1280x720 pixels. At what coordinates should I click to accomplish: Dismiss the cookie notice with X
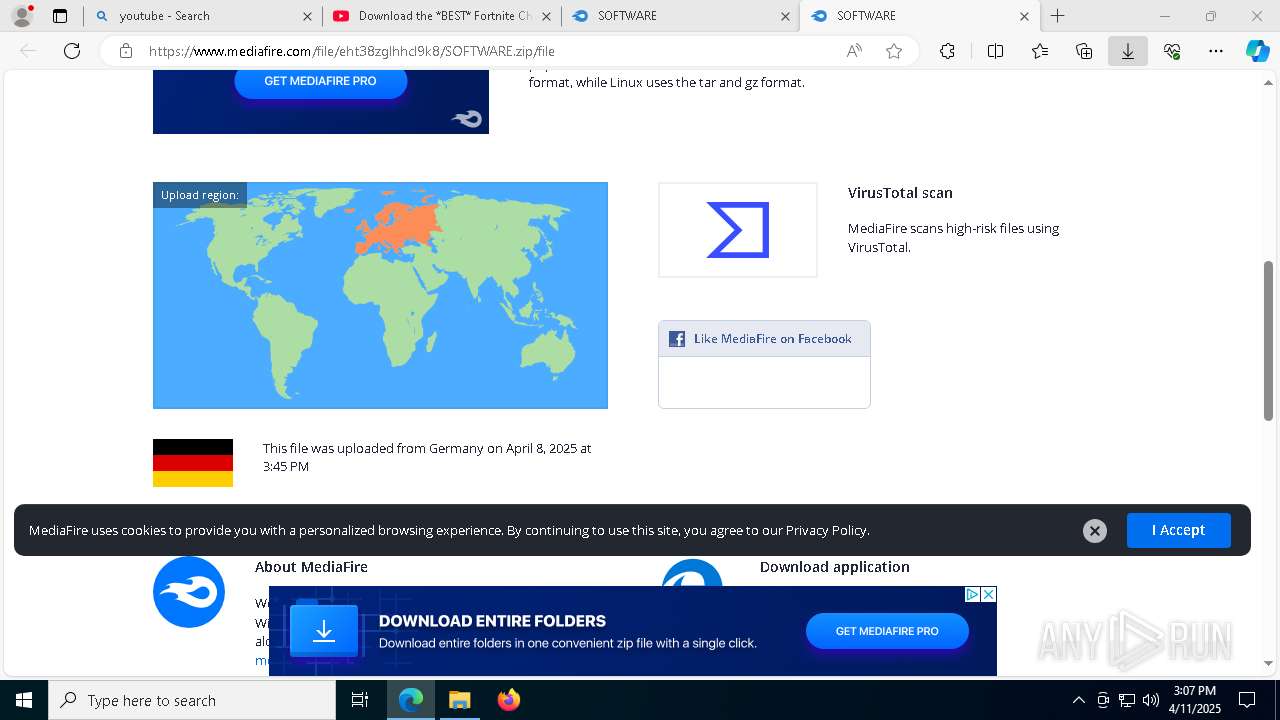(x=1095, y=531)
